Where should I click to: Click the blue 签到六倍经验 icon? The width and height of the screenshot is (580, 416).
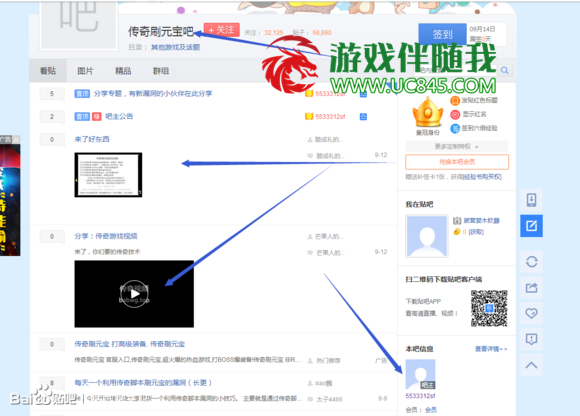[x=455, y=128]
